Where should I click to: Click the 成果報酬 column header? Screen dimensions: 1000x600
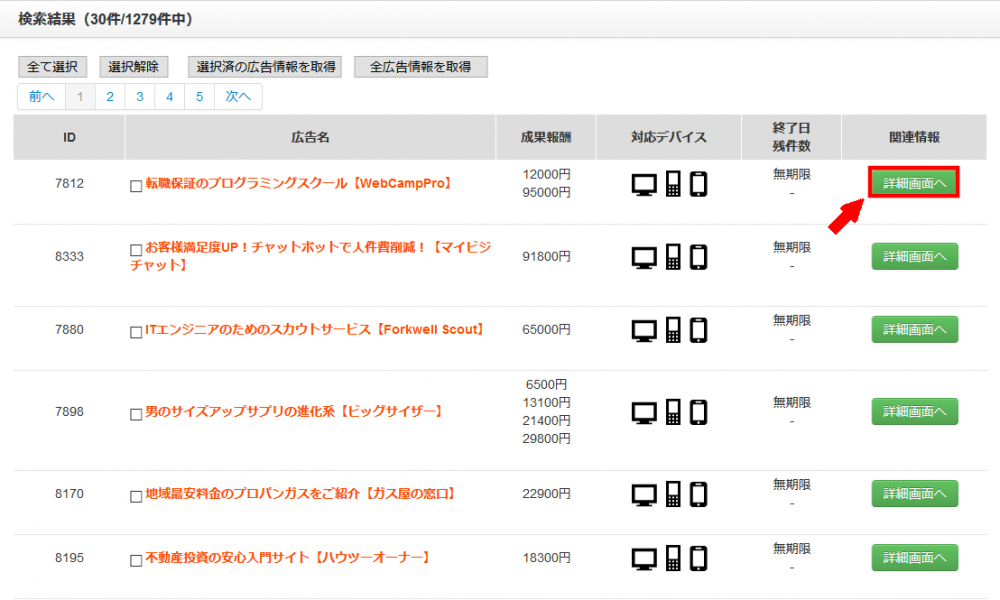click(x=546, y=137)
